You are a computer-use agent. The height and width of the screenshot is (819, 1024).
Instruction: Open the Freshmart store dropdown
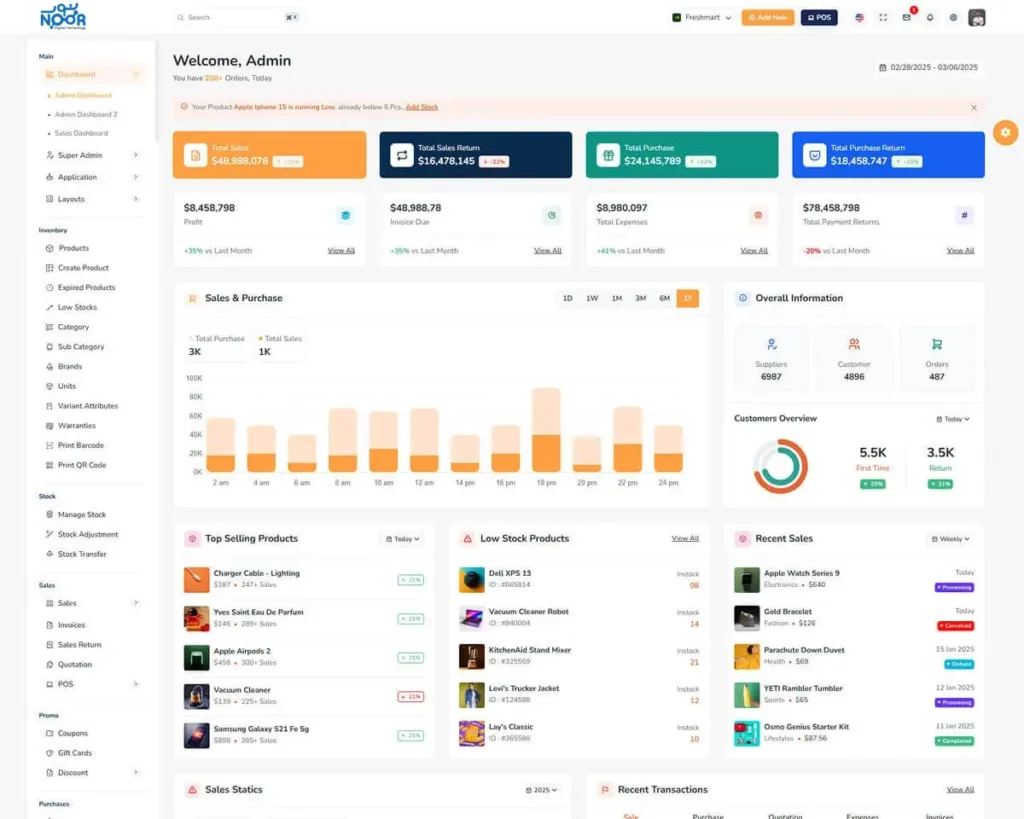(702, 17)
